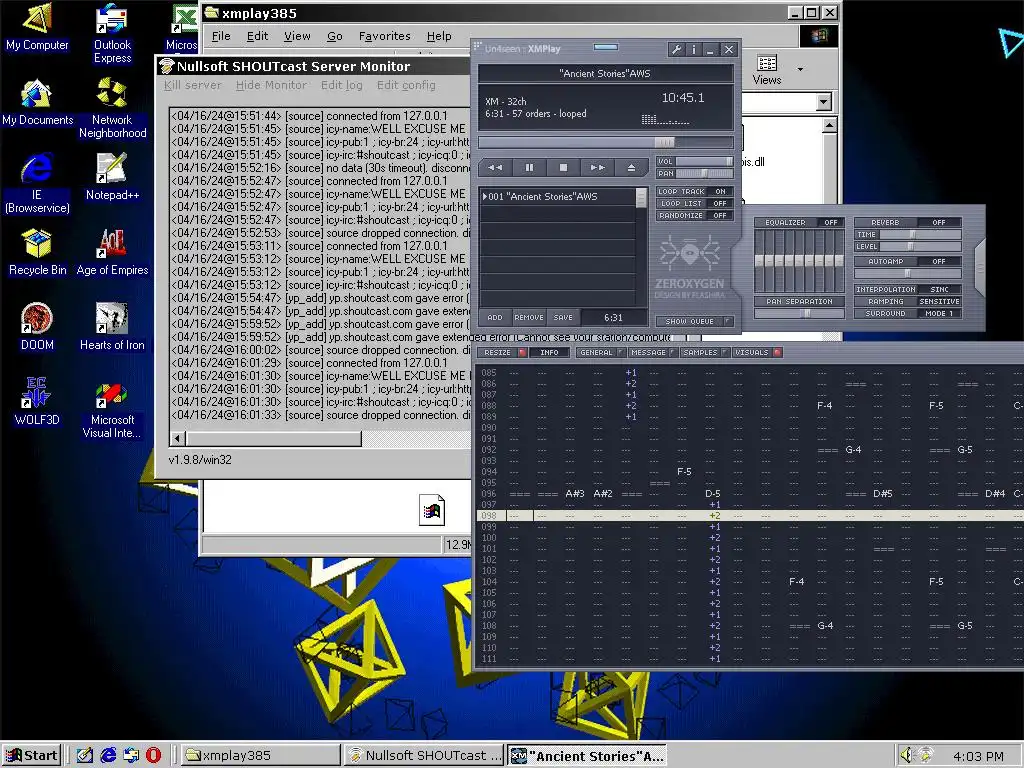Viewport: 1024px width, 768px height.
Task: Click the XMPlay volume slider
Action: tap(704, 161)
